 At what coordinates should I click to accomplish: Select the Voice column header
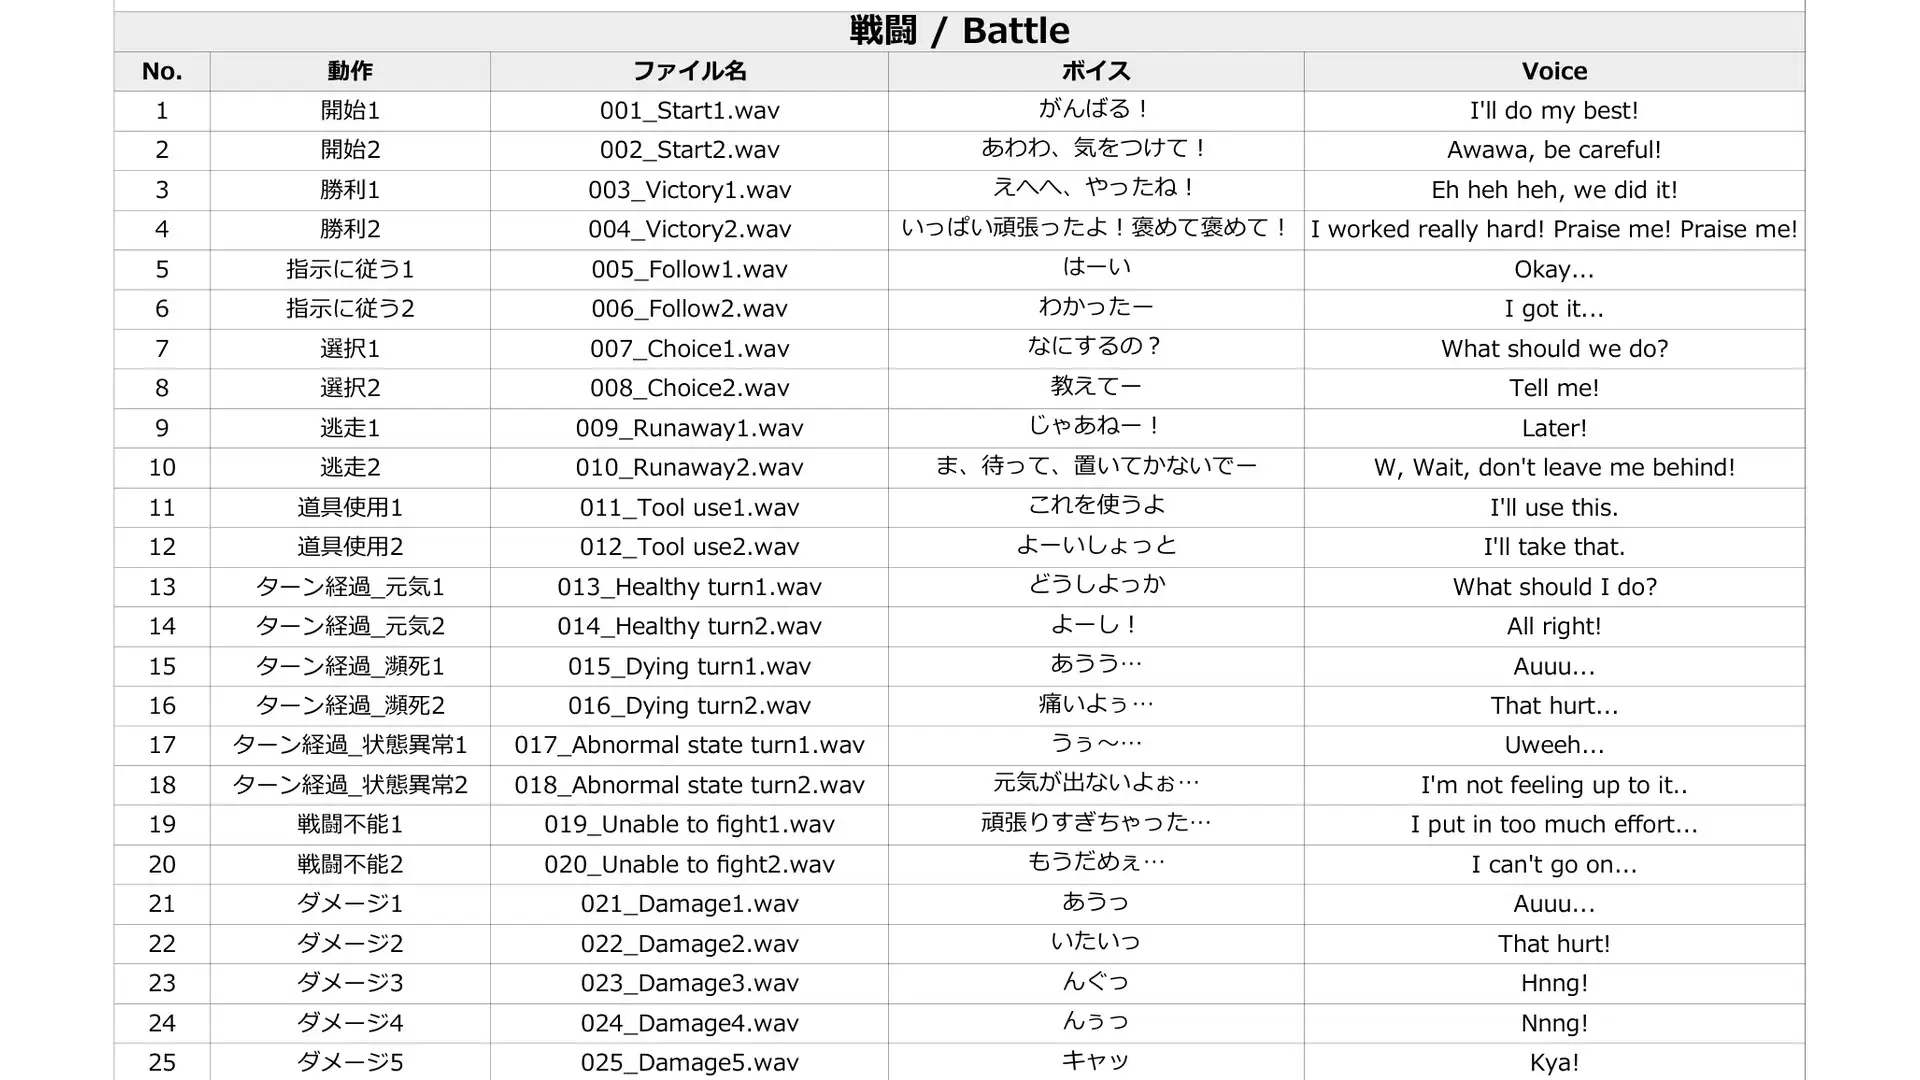coord(1554,71)
